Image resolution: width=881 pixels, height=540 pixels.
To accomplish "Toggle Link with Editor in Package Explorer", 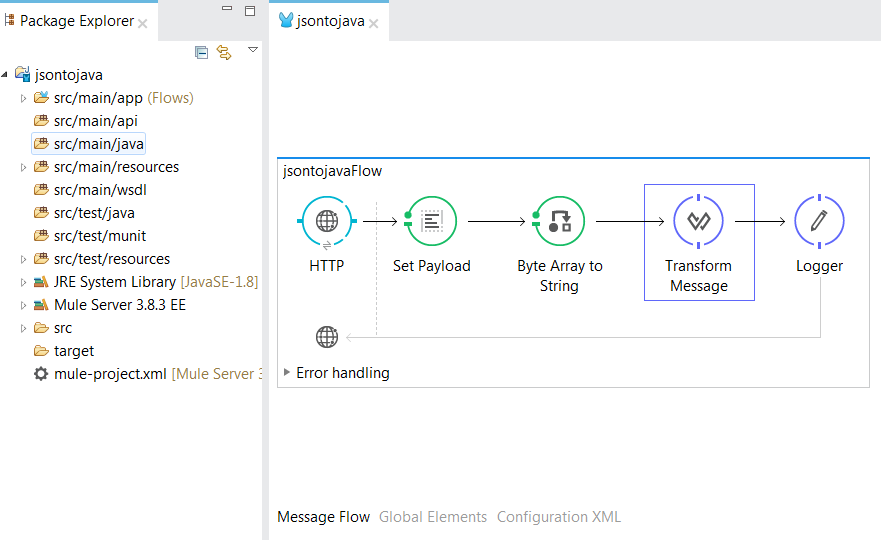I will 224,52.
